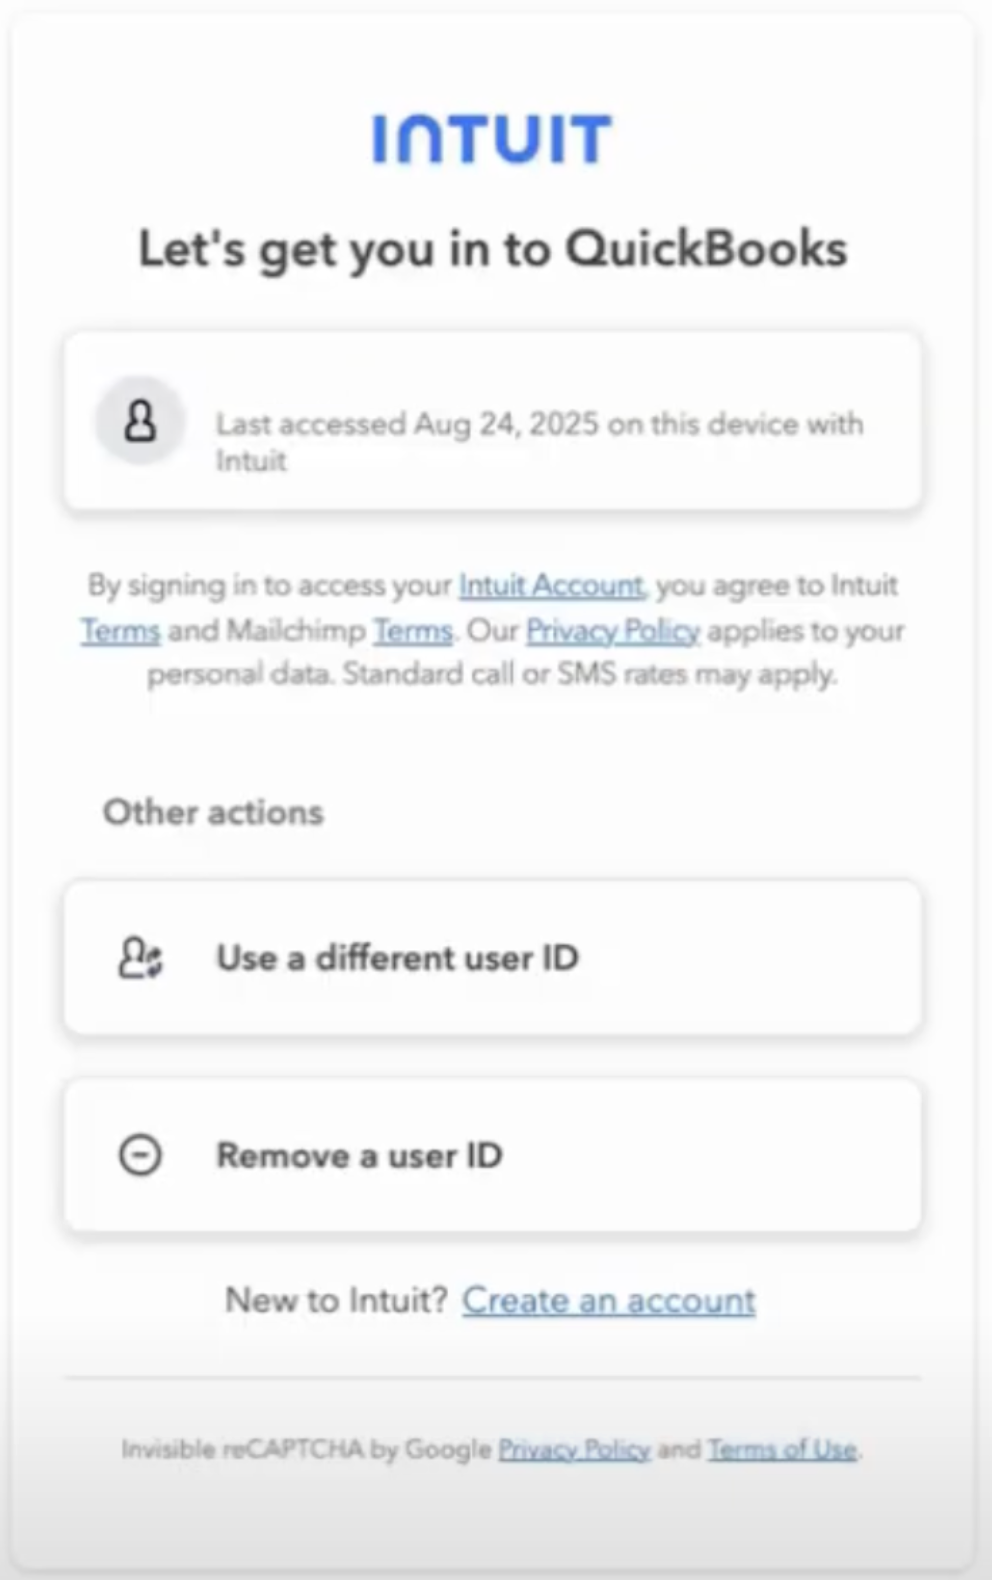Choose 'Use a different user ID' label
The image size is (992, 1580).
[x=397, y=957]
